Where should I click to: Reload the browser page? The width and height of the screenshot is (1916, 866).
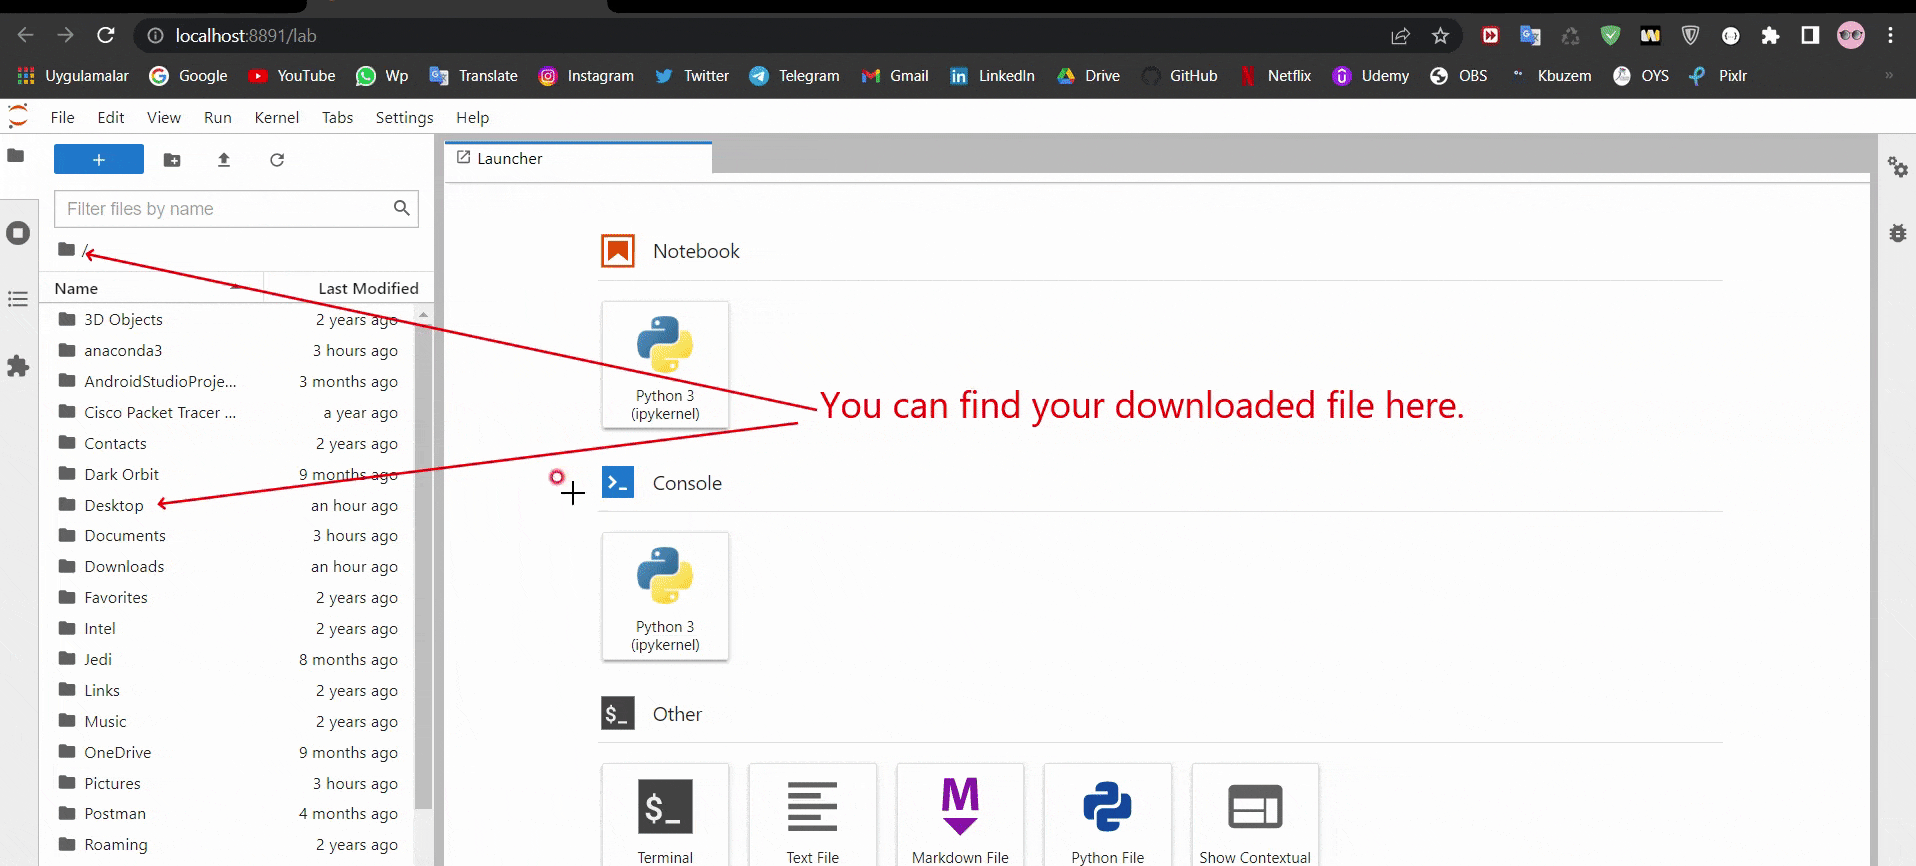pos(106,36)
